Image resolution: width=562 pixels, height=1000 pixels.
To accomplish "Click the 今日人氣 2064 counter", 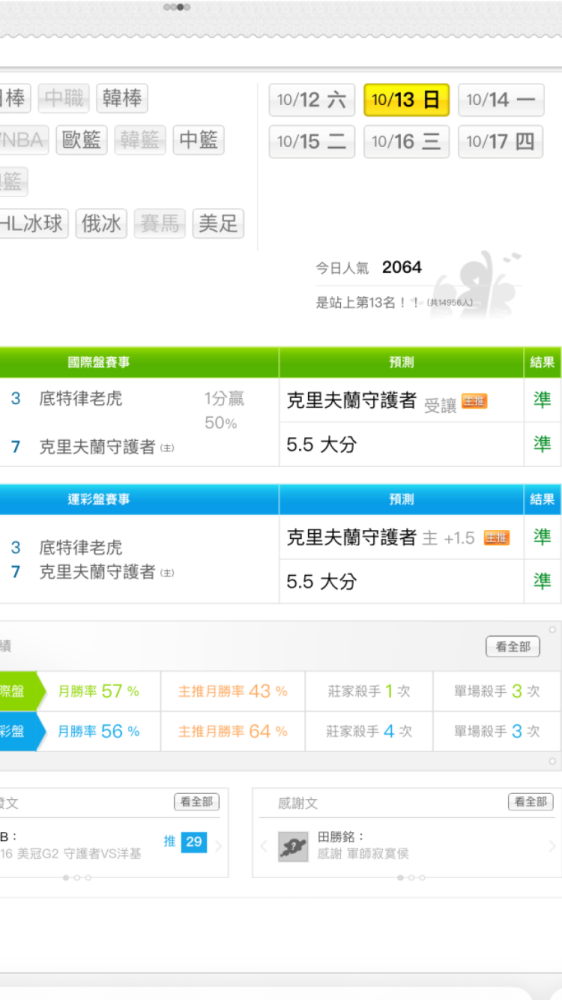I will 369,268.
